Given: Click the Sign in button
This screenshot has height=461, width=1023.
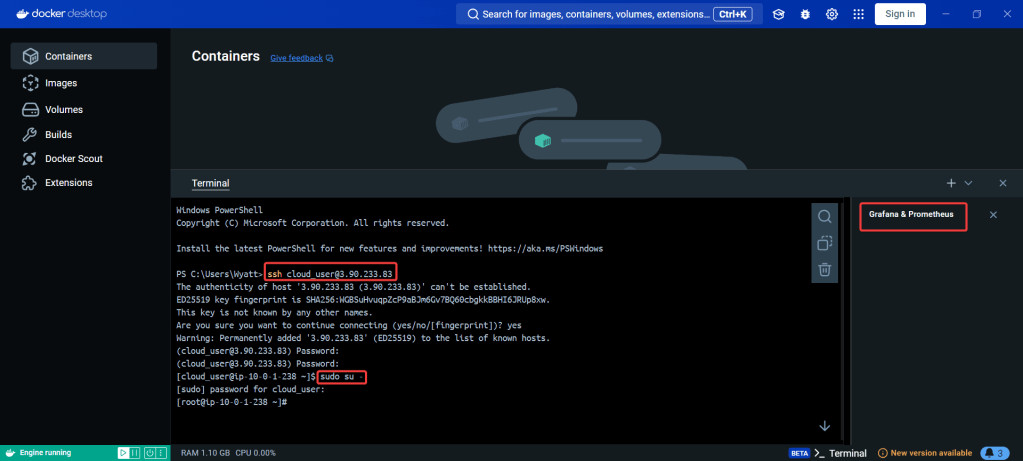Looking at the screenshot, I should (899, 14).
